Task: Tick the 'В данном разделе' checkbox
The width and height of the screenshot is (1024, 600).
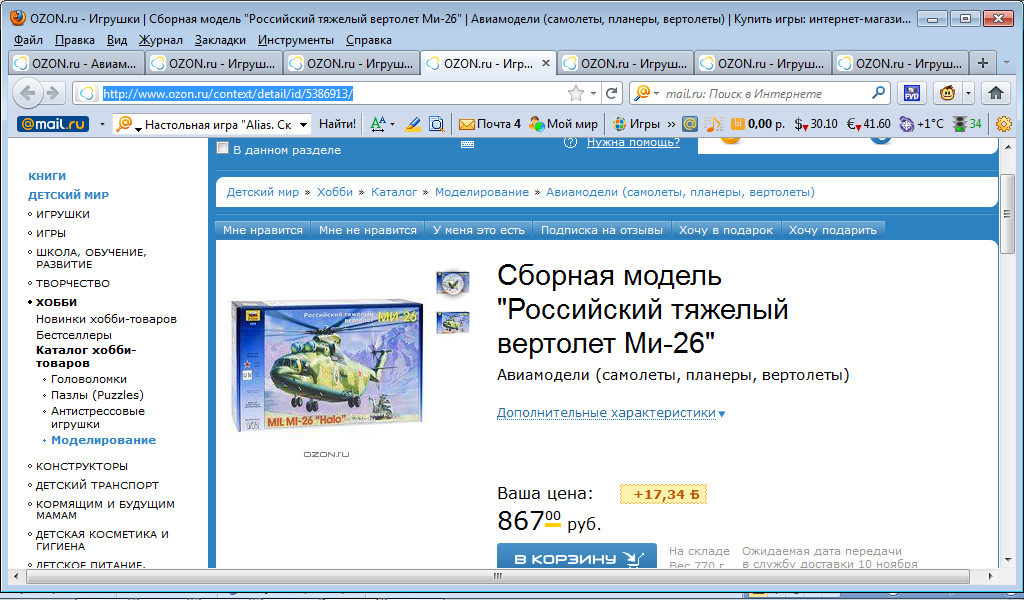Action: coord(222,148)
